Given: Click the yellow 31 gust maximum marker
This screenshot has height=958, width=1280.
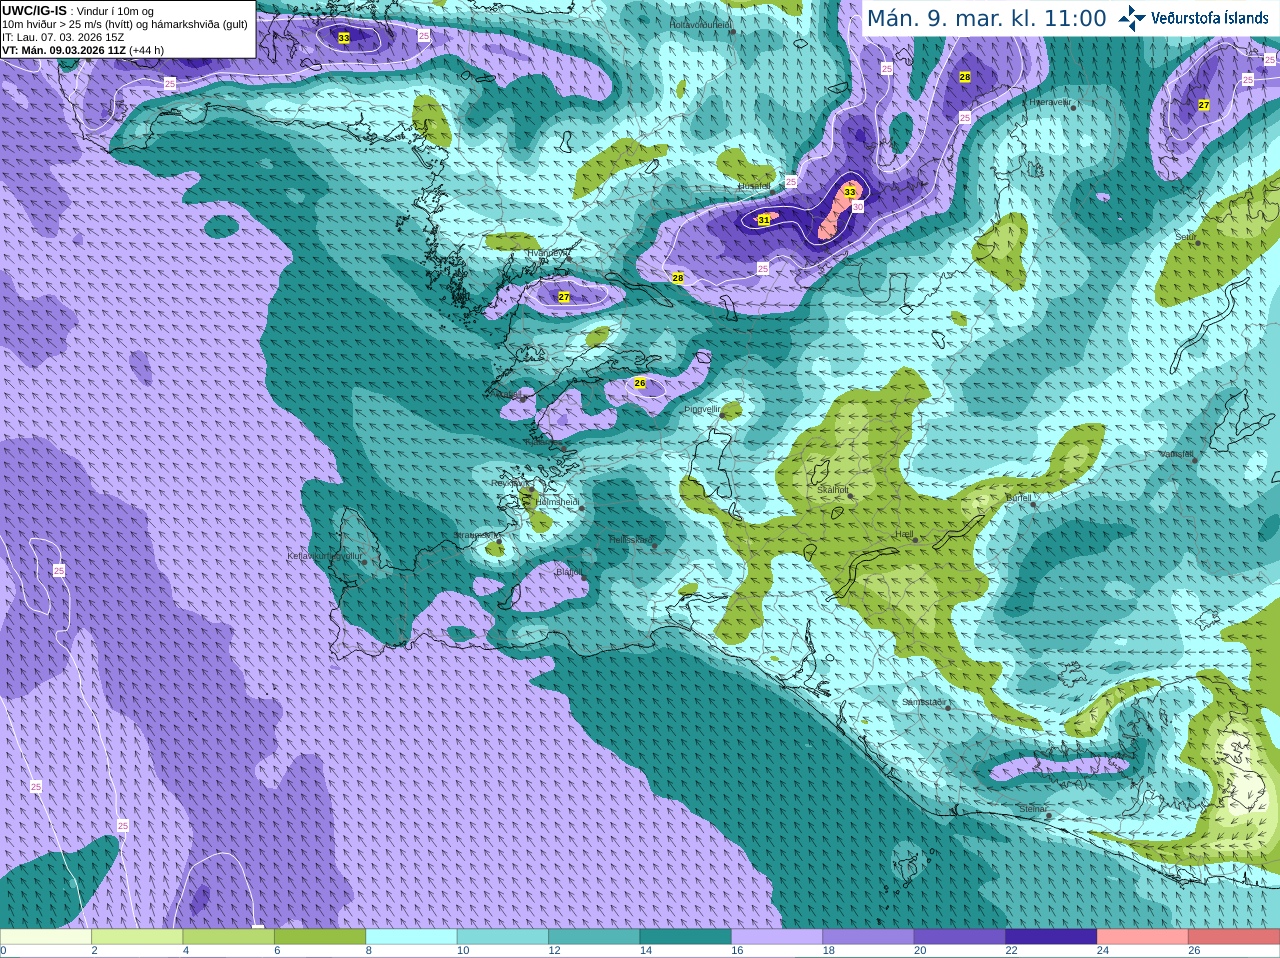Looking at the screenshot, I should (x=764, y=220).
